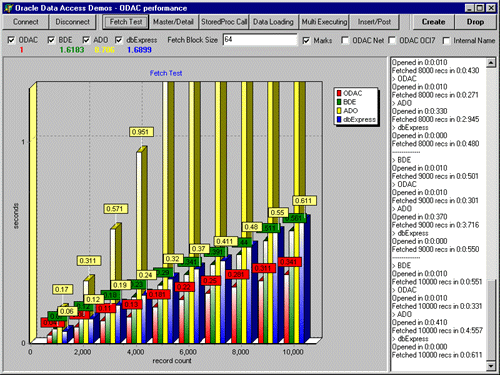
Task: Toggle the ODAC checkbox
Action: [11, 40]
